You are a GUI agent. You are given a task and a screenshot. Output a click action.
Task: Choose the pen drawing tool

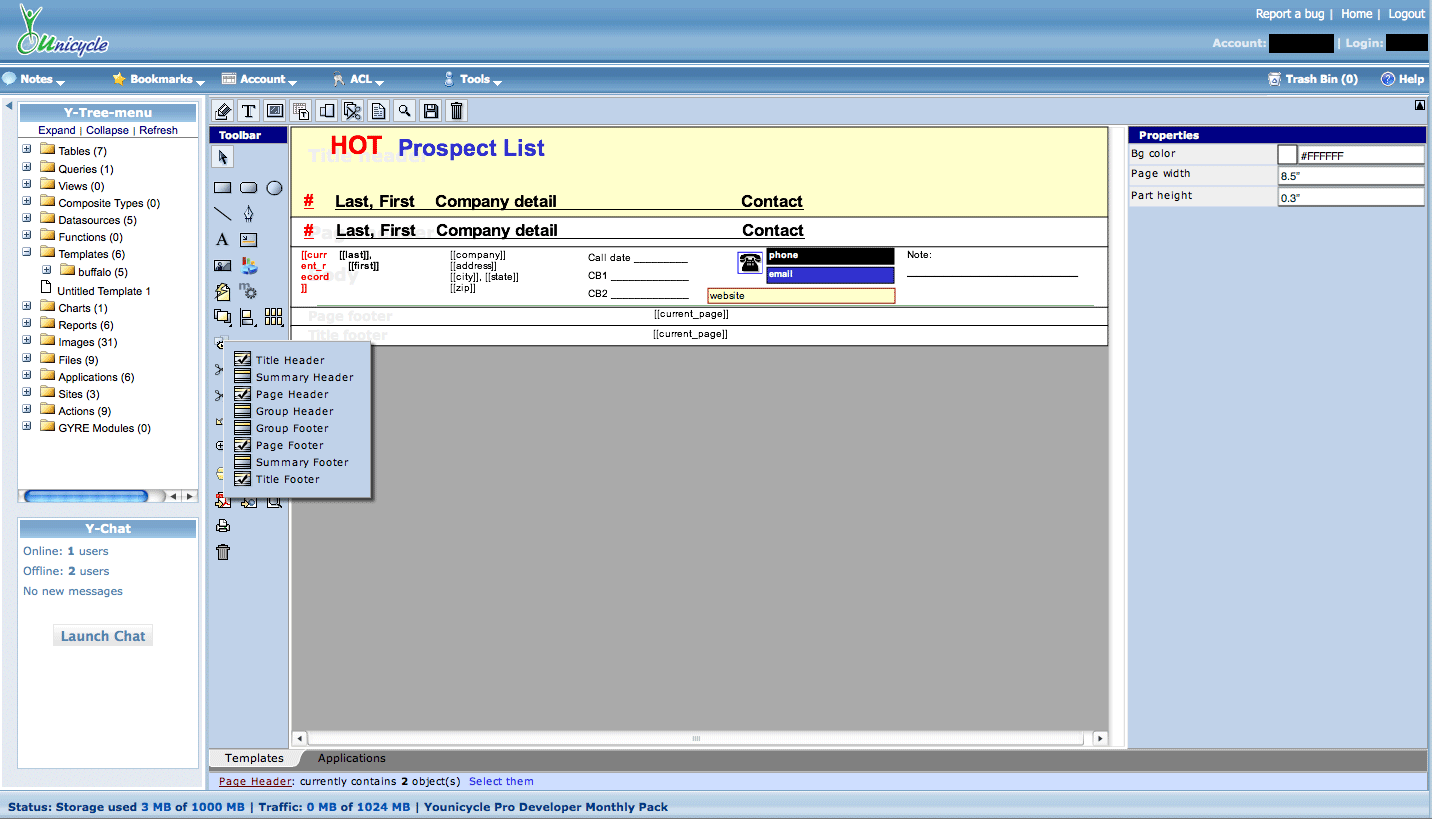[248, 213]
